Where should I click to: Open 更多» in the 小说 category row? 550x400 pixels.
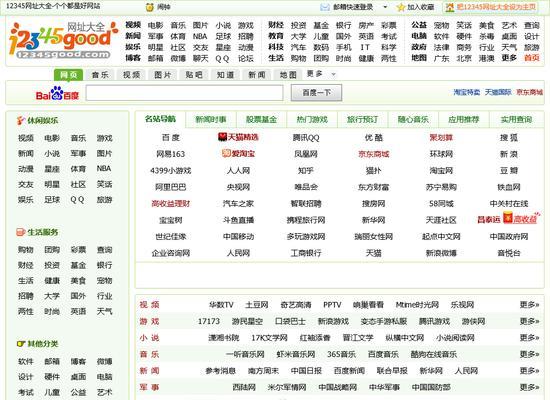tap(529, 338)
